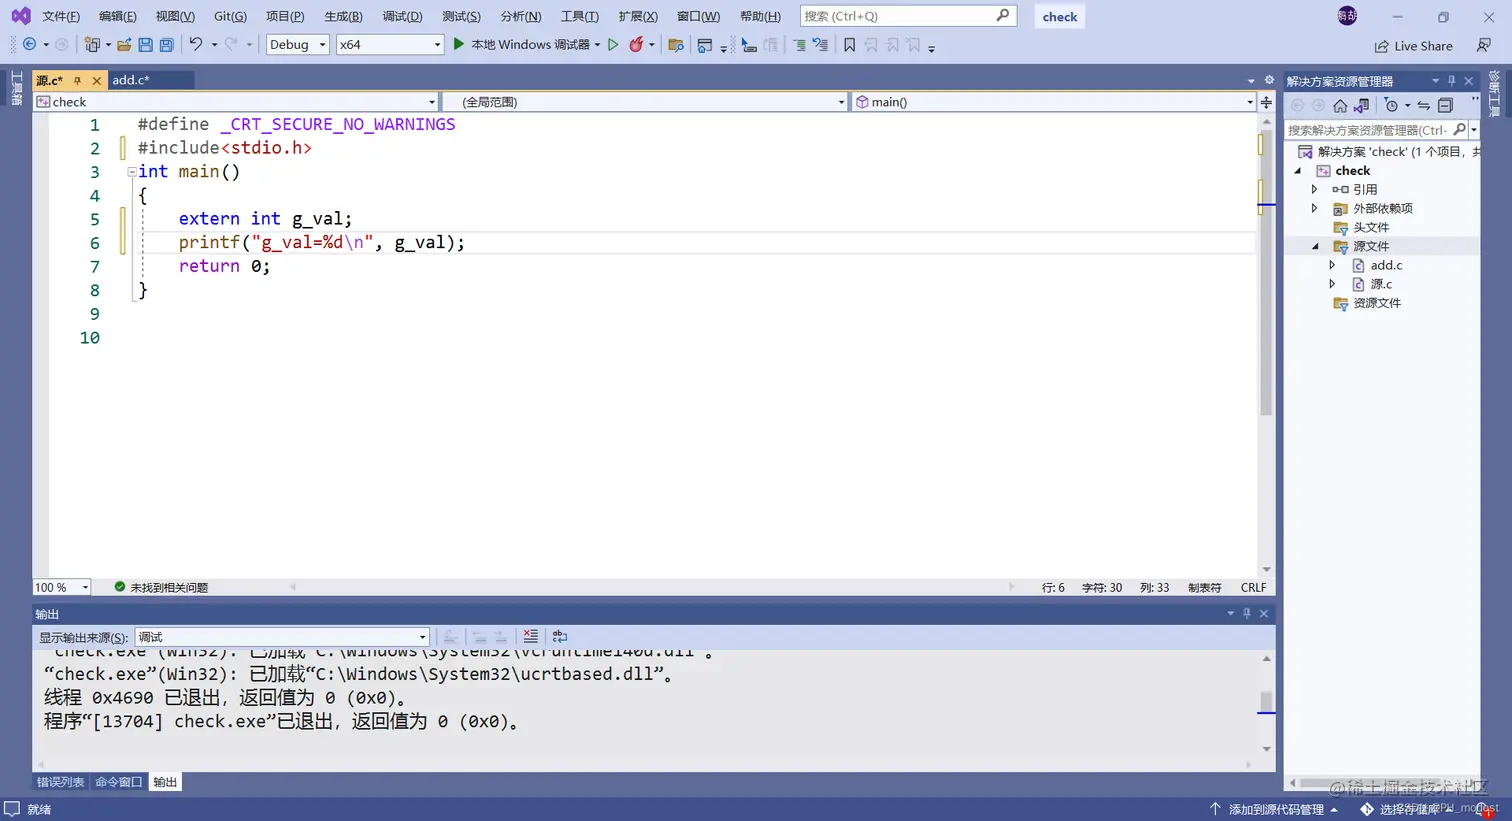Image resolution: width=1512 pixels, height=821 pixels.
Task: Open the 文件(F) menu
Action: (61, 16)
